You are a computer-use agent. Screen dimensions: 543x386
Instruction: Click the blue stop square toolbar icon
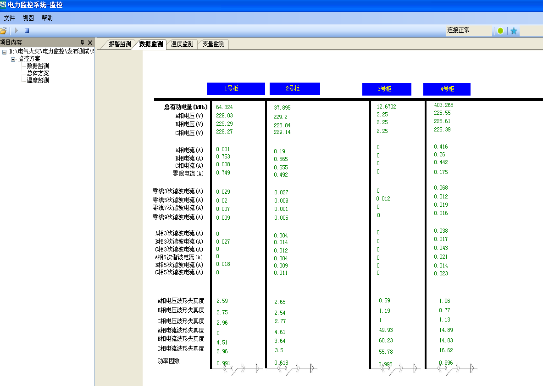click(x=27, y=31)
